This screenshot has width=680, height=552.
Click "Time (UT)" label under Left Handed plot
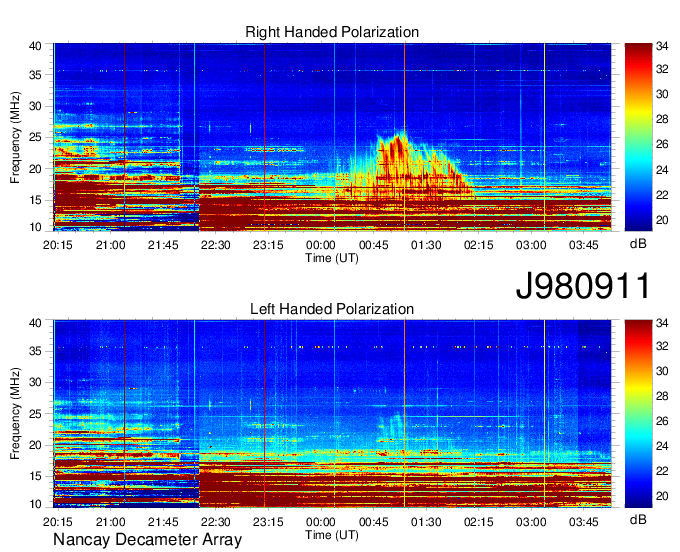[332, 535]
